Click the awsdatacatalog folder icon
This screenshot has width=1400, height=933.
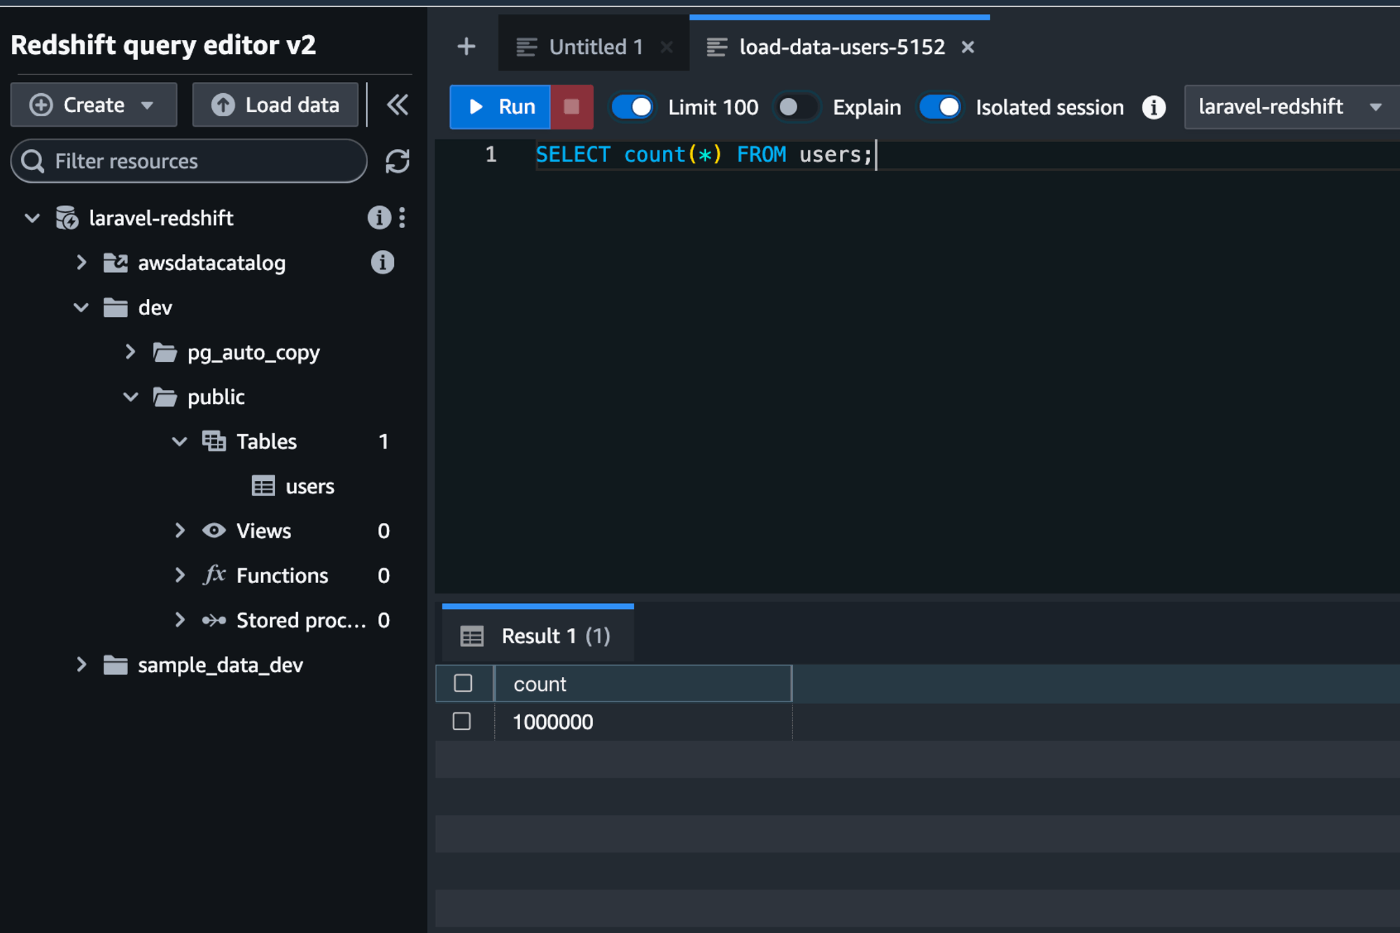(116, 262)
